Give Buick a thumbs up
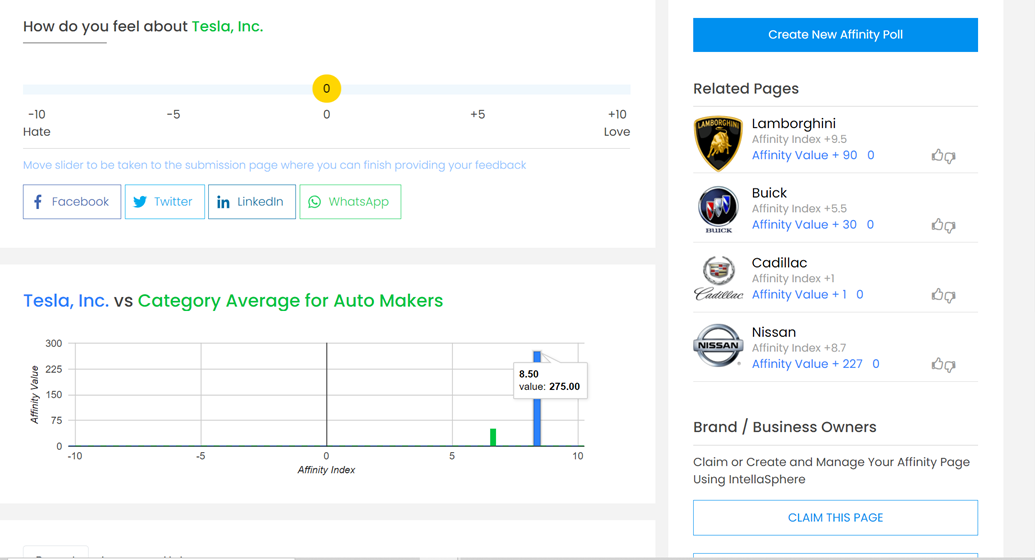This screenshot has width=1035, height=560. 937,225
